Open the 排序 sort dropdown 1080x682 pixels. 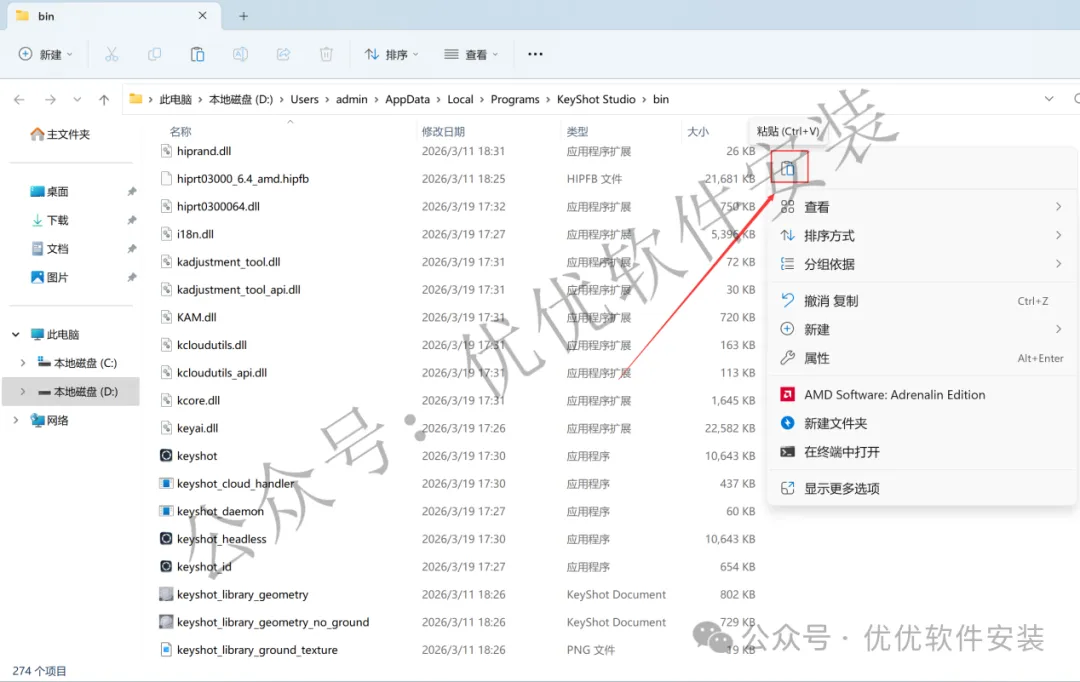(x=391, y=54)
